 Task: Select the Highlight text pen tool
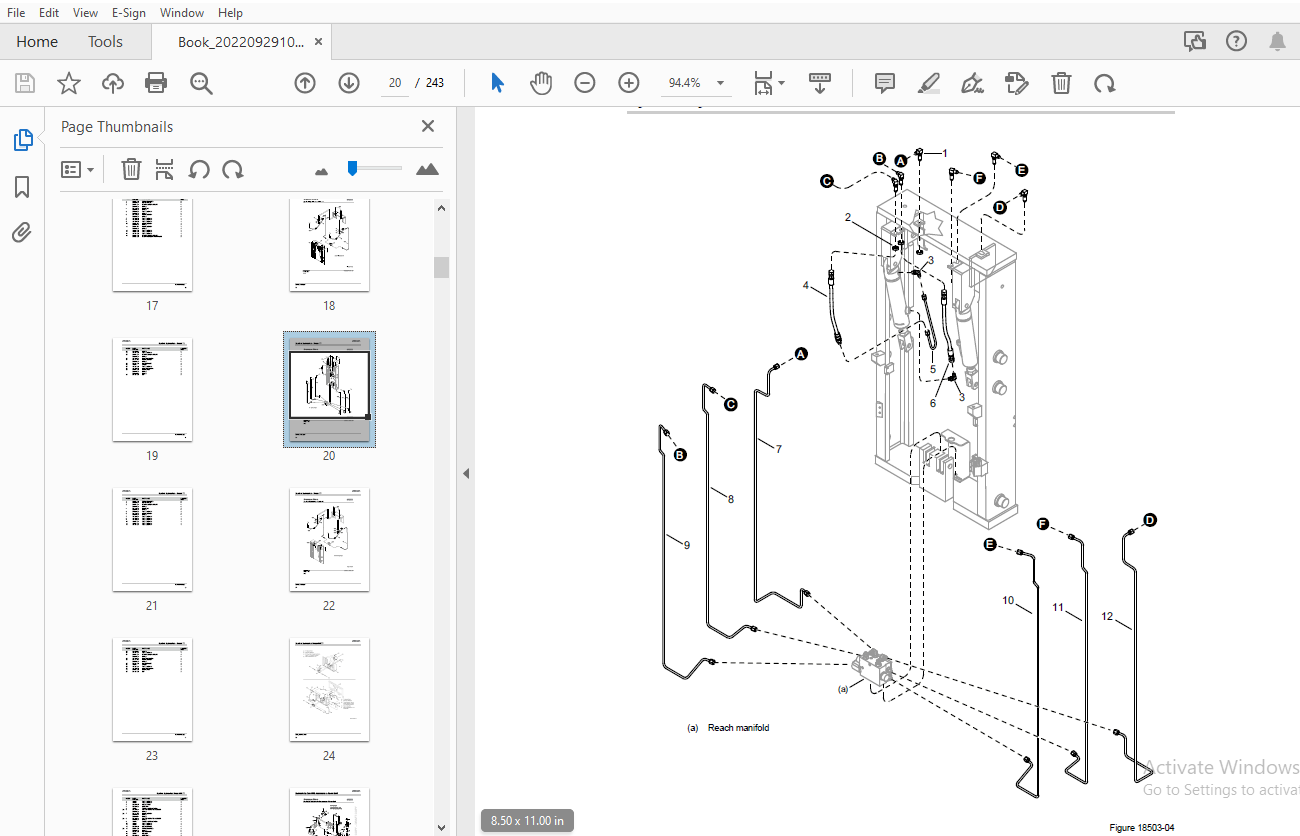click(x=929, y=83)
